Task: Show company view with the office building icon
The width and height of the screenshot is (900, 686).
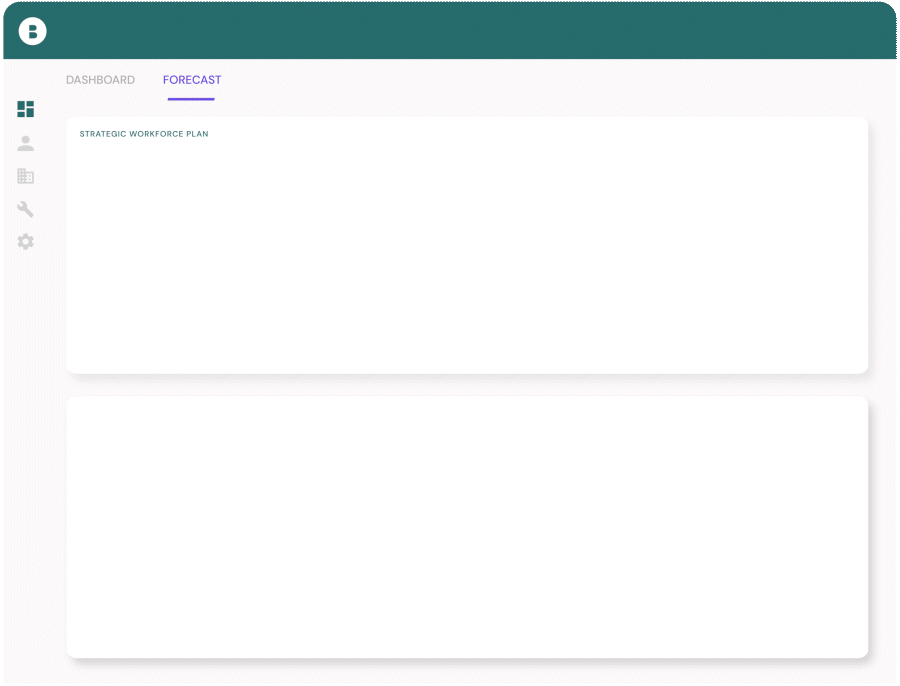Action: 26,176
